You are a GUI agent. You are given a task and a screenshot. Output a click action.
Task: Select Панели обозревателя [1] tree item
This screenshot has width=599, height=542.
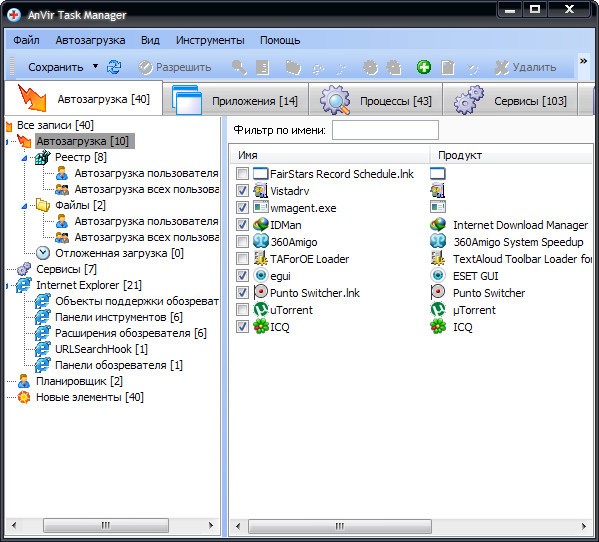coord(119,365)
